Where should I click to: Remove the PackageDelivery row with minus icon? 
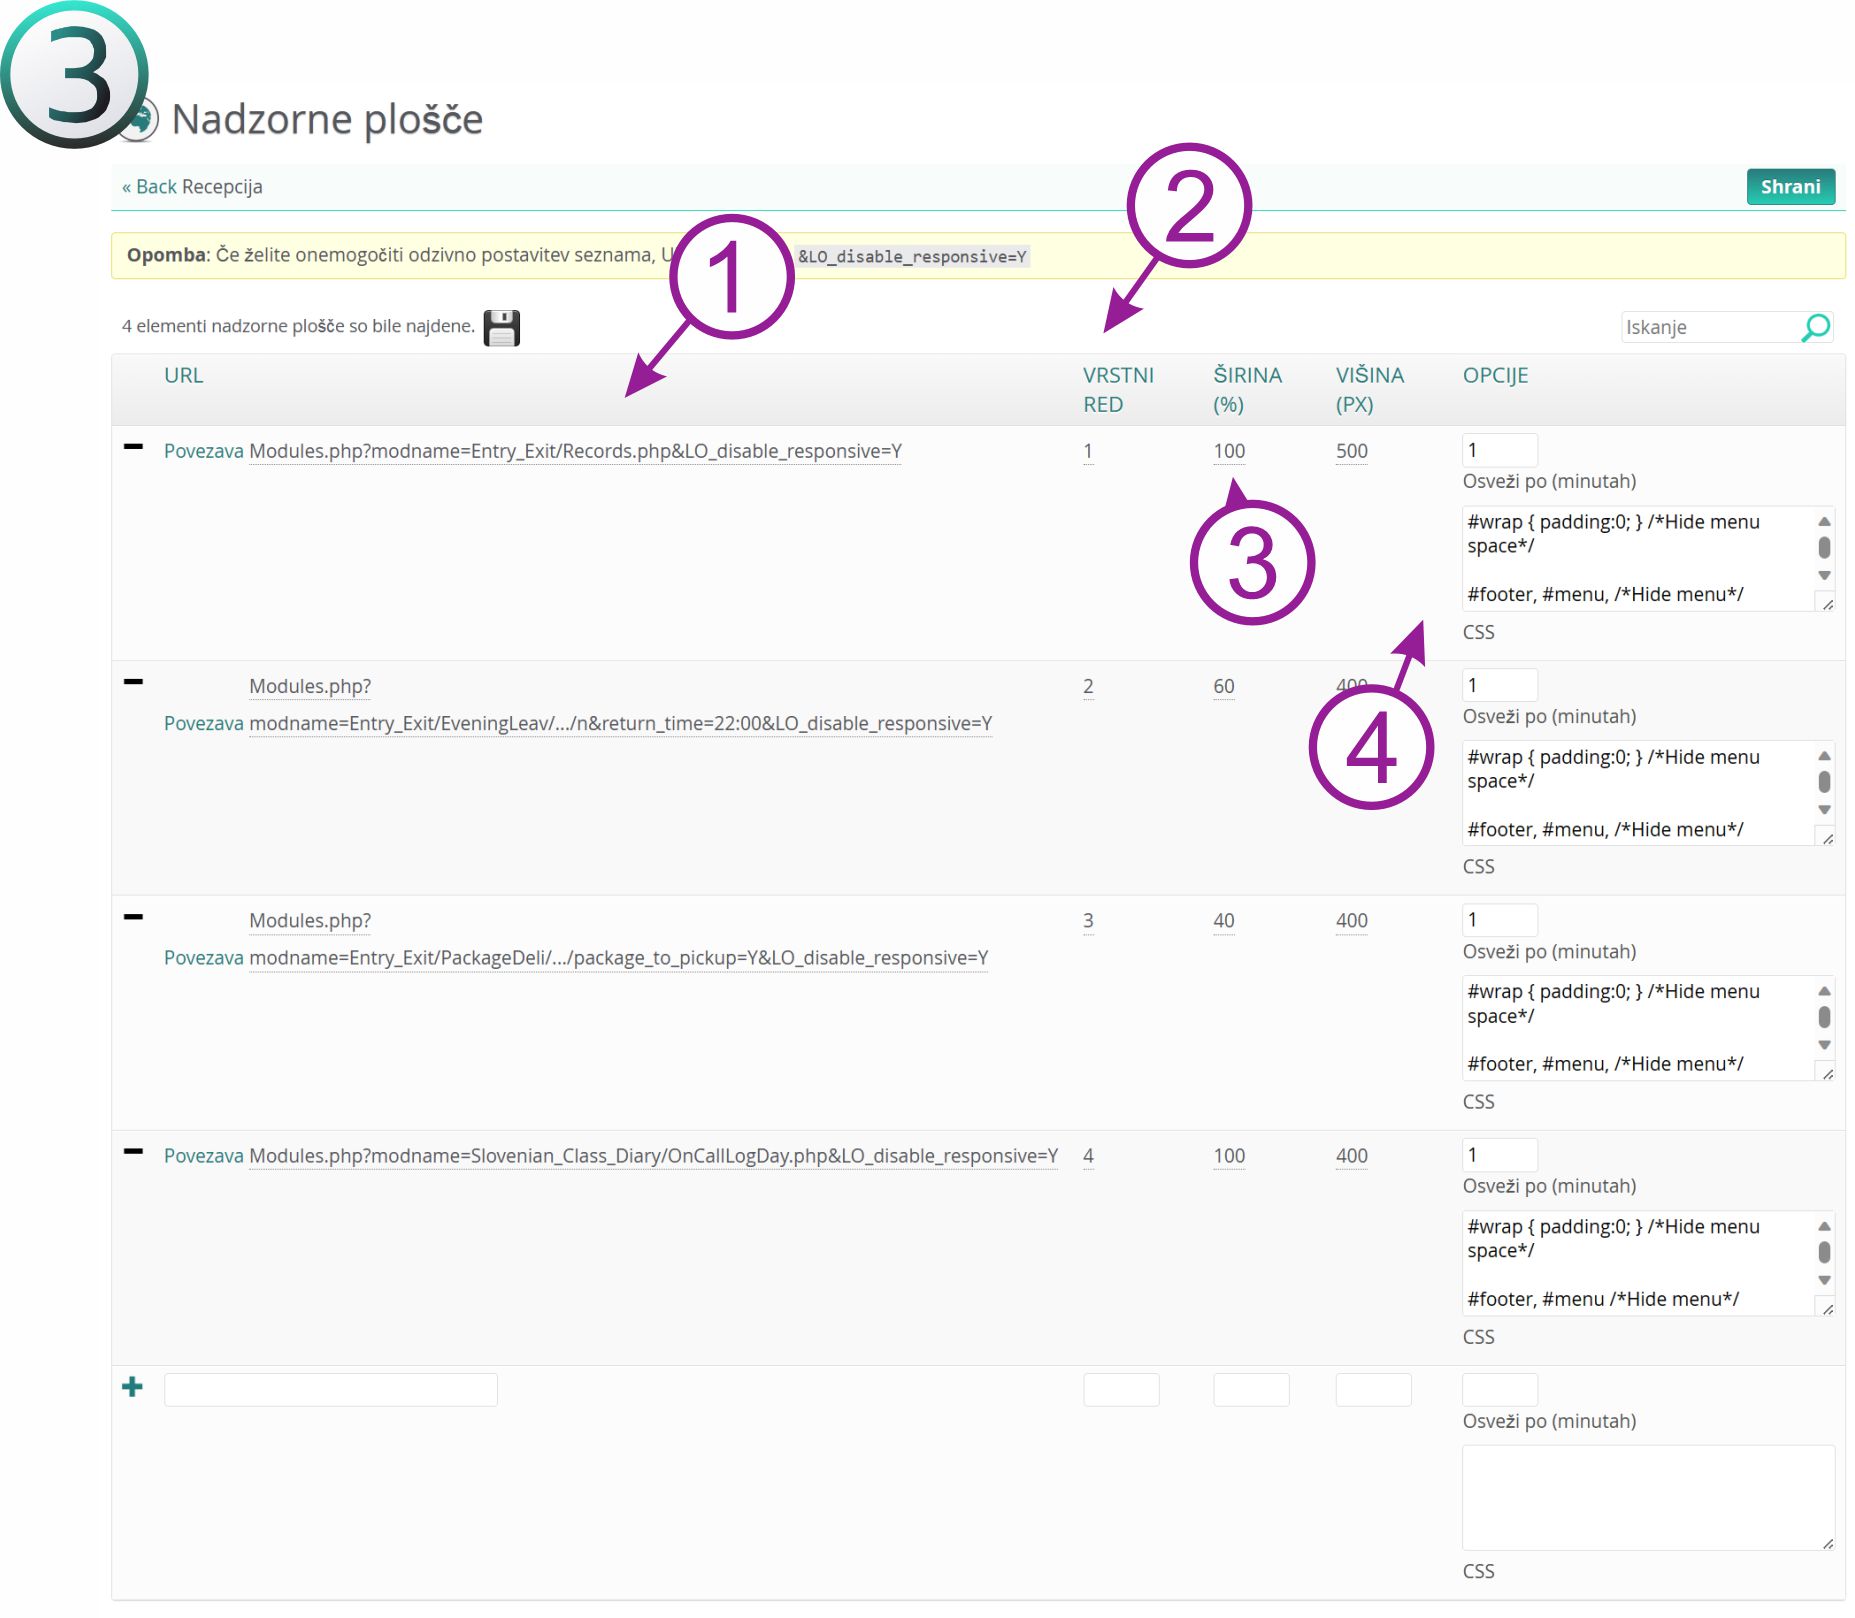(x=133, y=917)
